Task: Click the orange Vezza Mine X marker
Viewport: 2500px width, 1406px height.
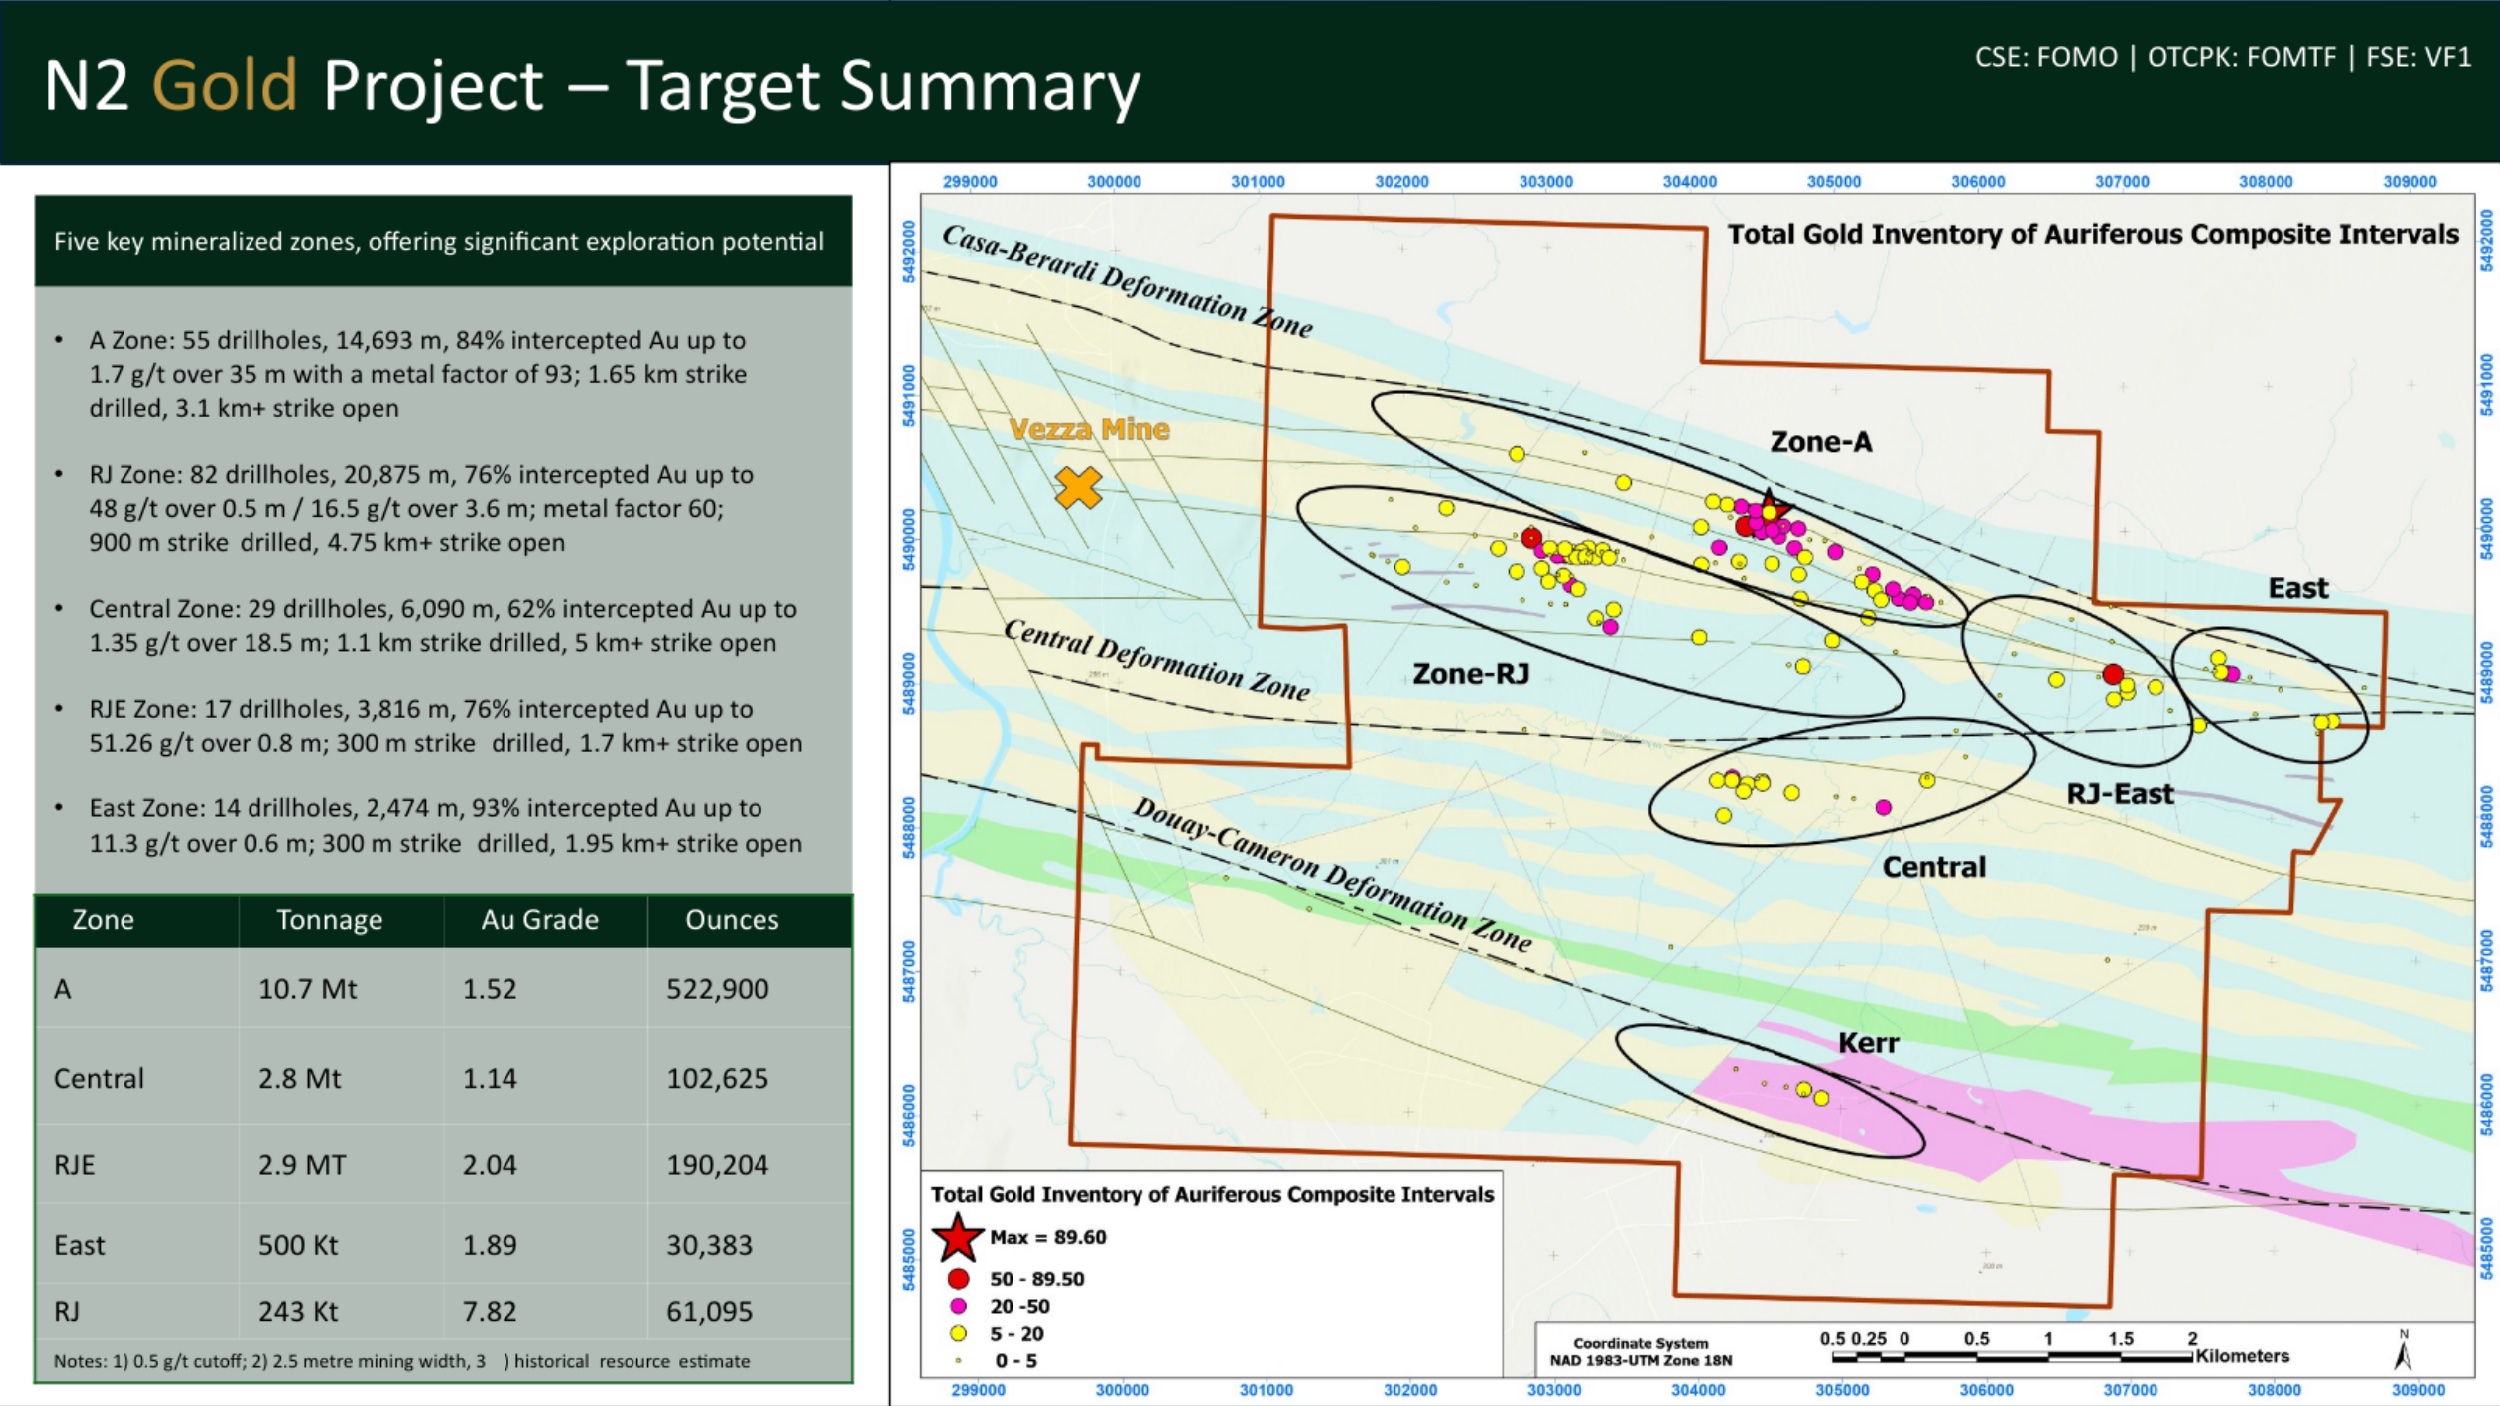Action: coord(1078,488)
